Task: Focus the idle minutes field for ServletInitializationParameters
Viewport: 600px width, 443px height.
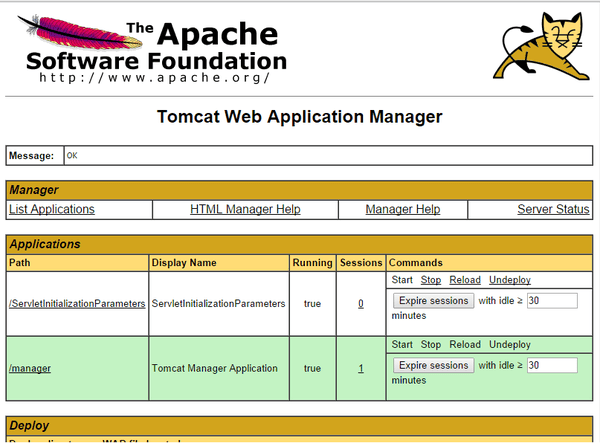Action: (551, 300)
